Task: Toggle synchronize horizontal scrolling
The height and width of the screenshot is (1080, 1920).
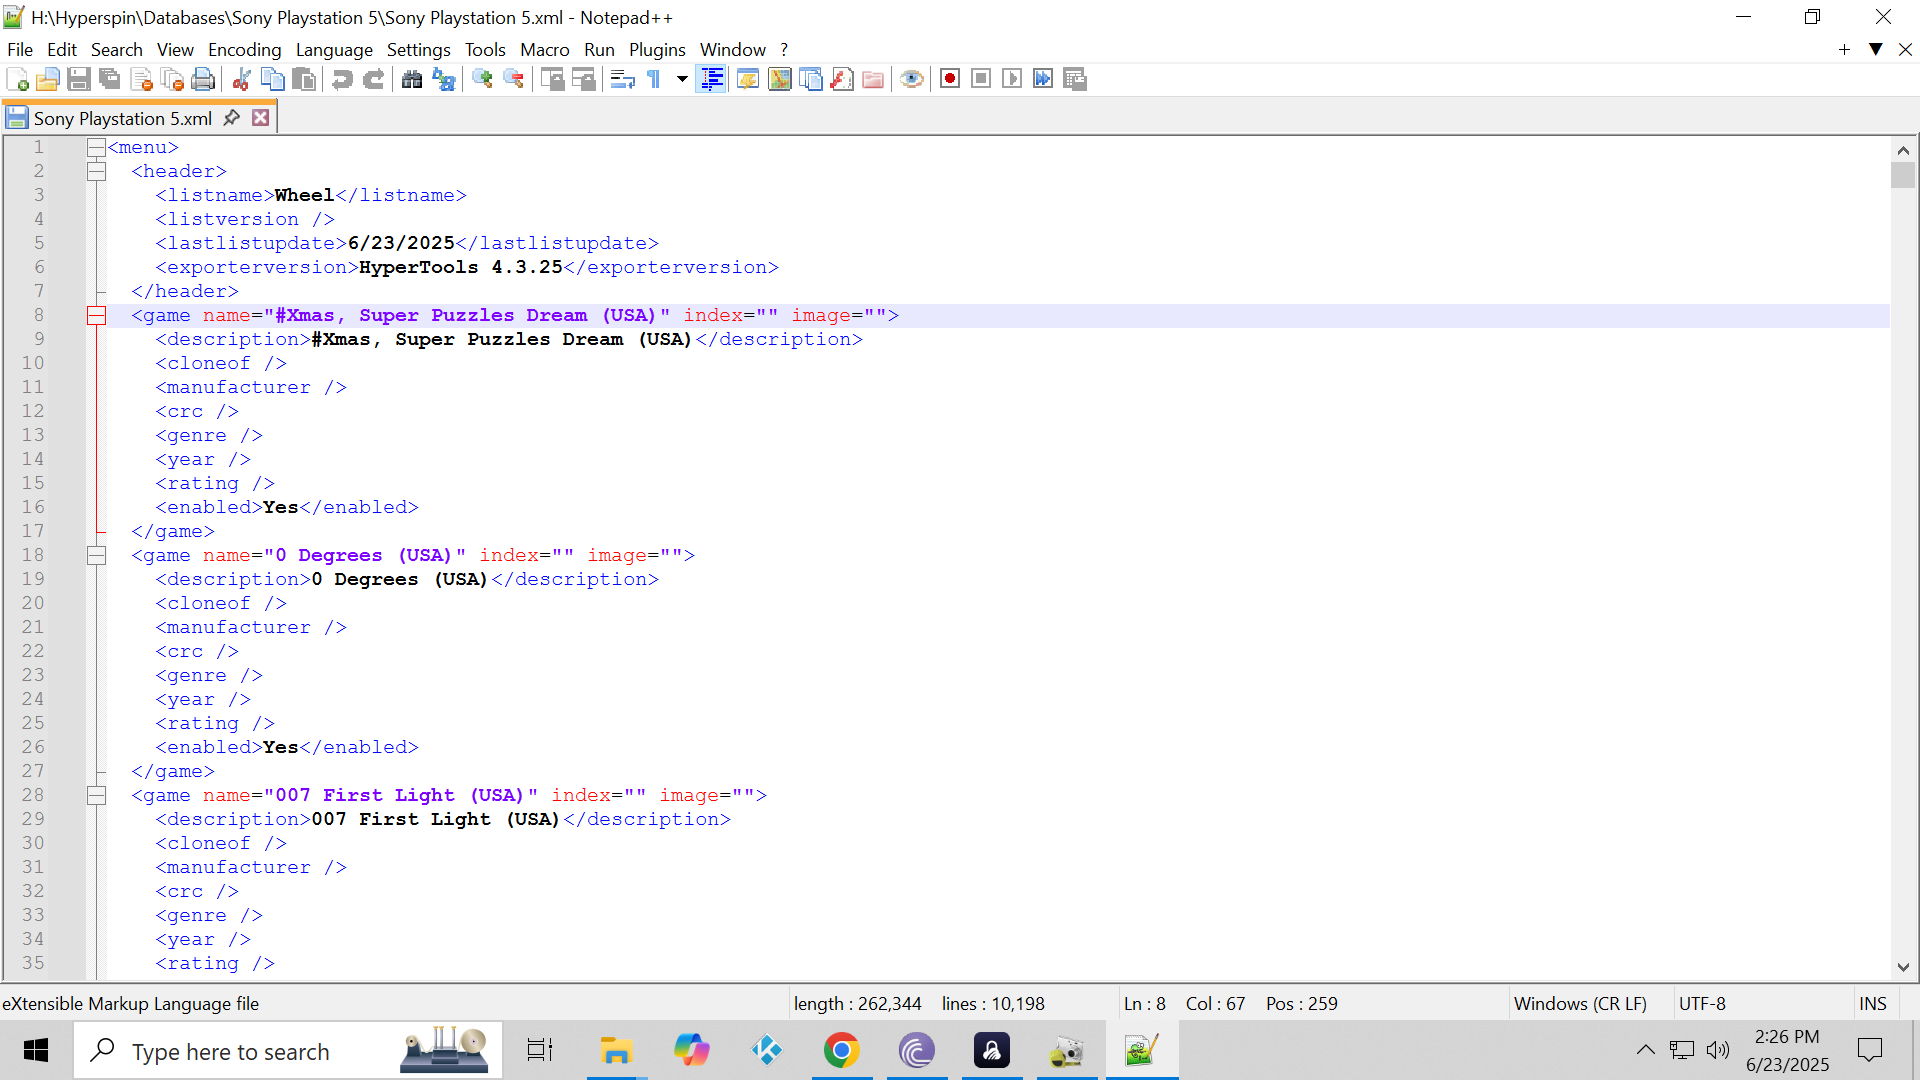Action: [583, 79]
